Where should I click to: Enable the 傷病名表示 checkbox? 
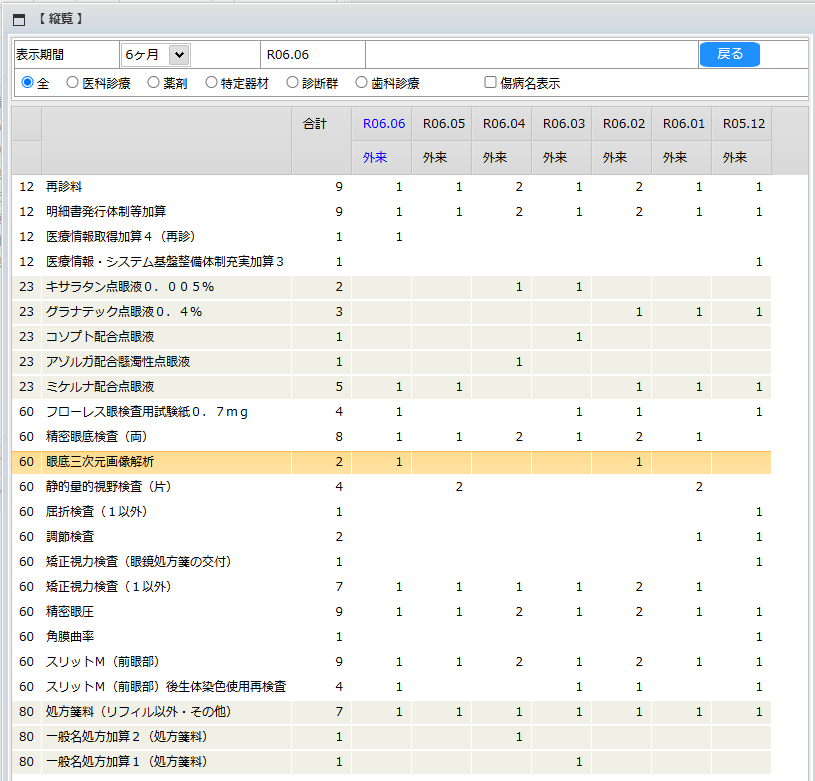tap(490, 82)
